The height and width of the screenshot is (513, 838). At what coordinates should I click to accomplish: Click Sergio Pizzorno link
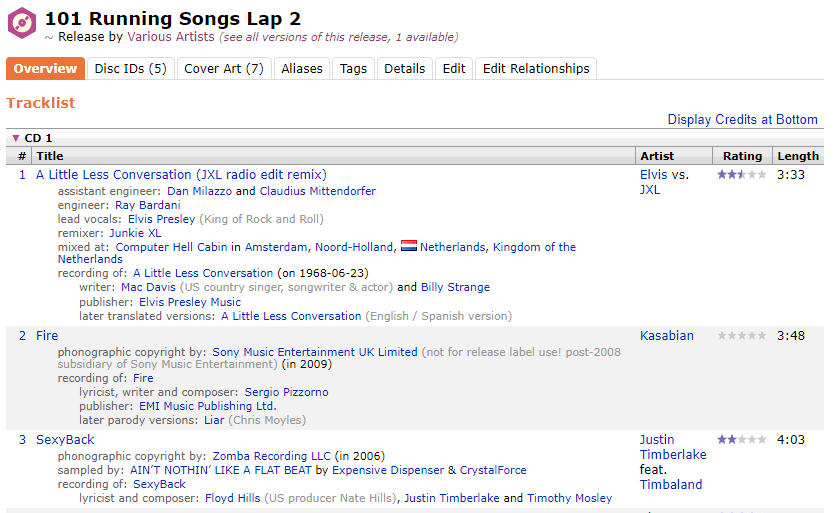(286, 392)
